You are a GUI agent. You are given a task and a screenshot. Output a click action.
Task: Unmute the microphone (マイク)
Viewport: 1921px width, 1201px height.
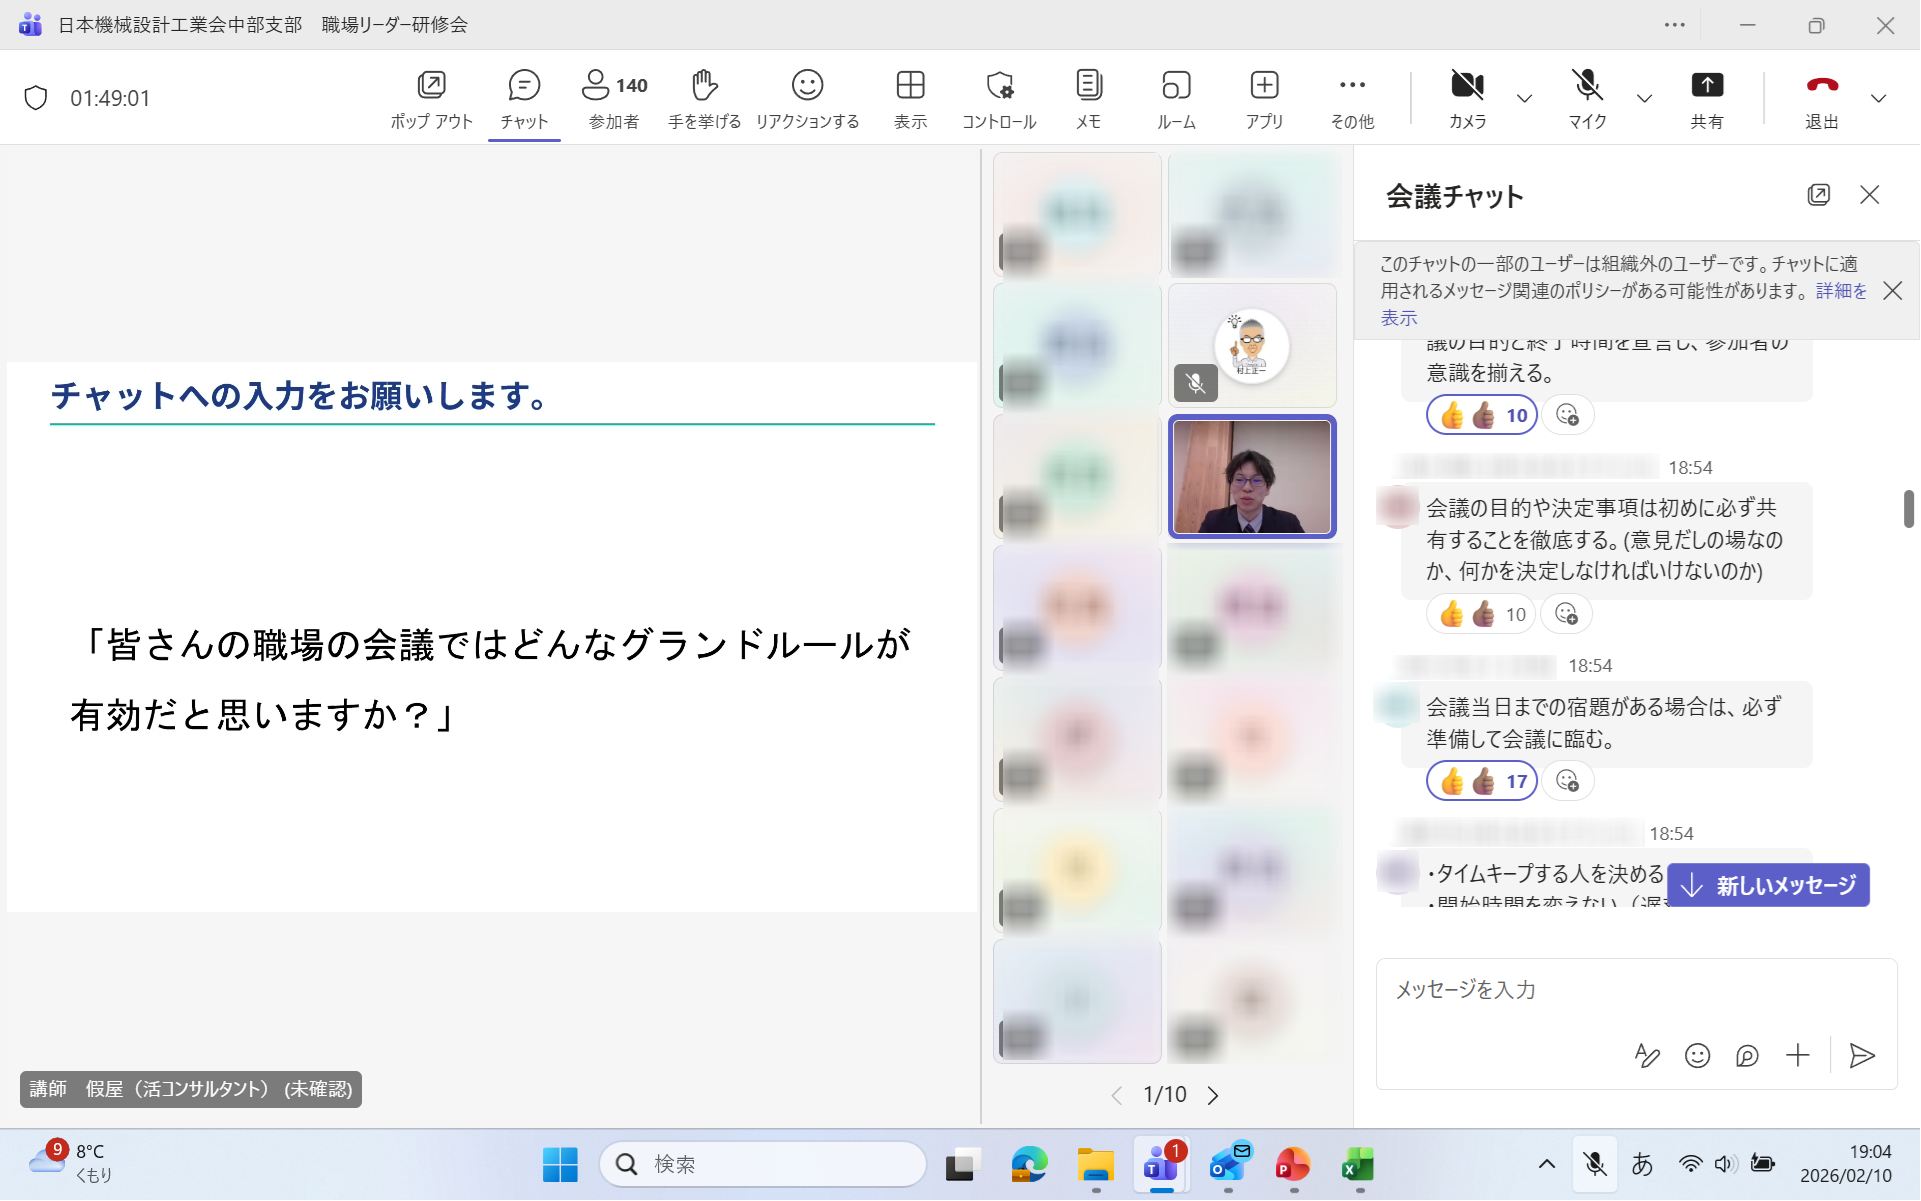click(1587, 97)
